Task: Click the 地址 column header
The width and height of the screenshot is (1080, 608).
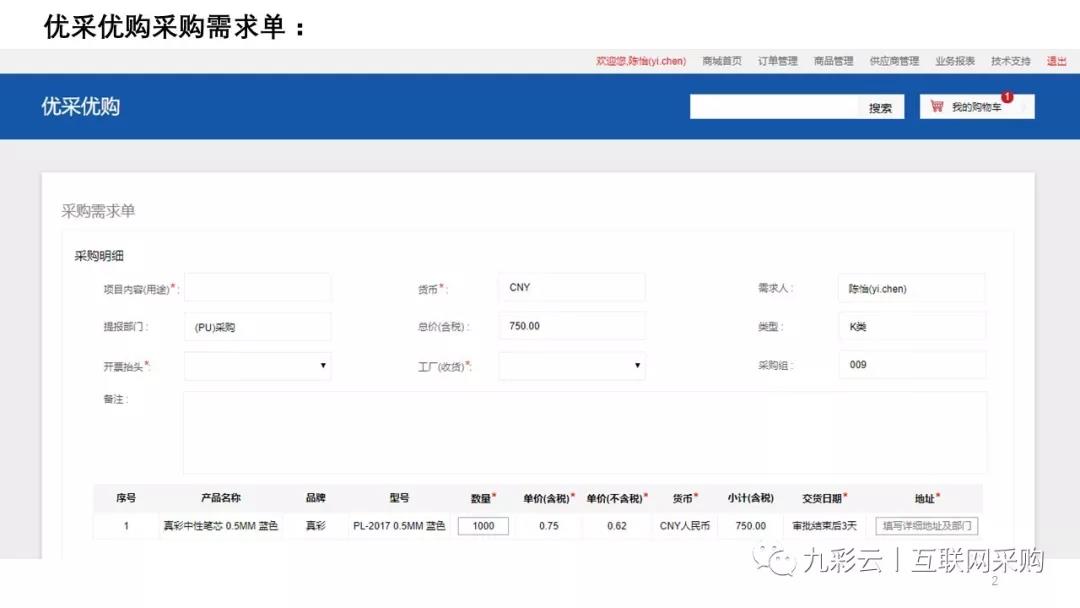Action: point(926,498)
